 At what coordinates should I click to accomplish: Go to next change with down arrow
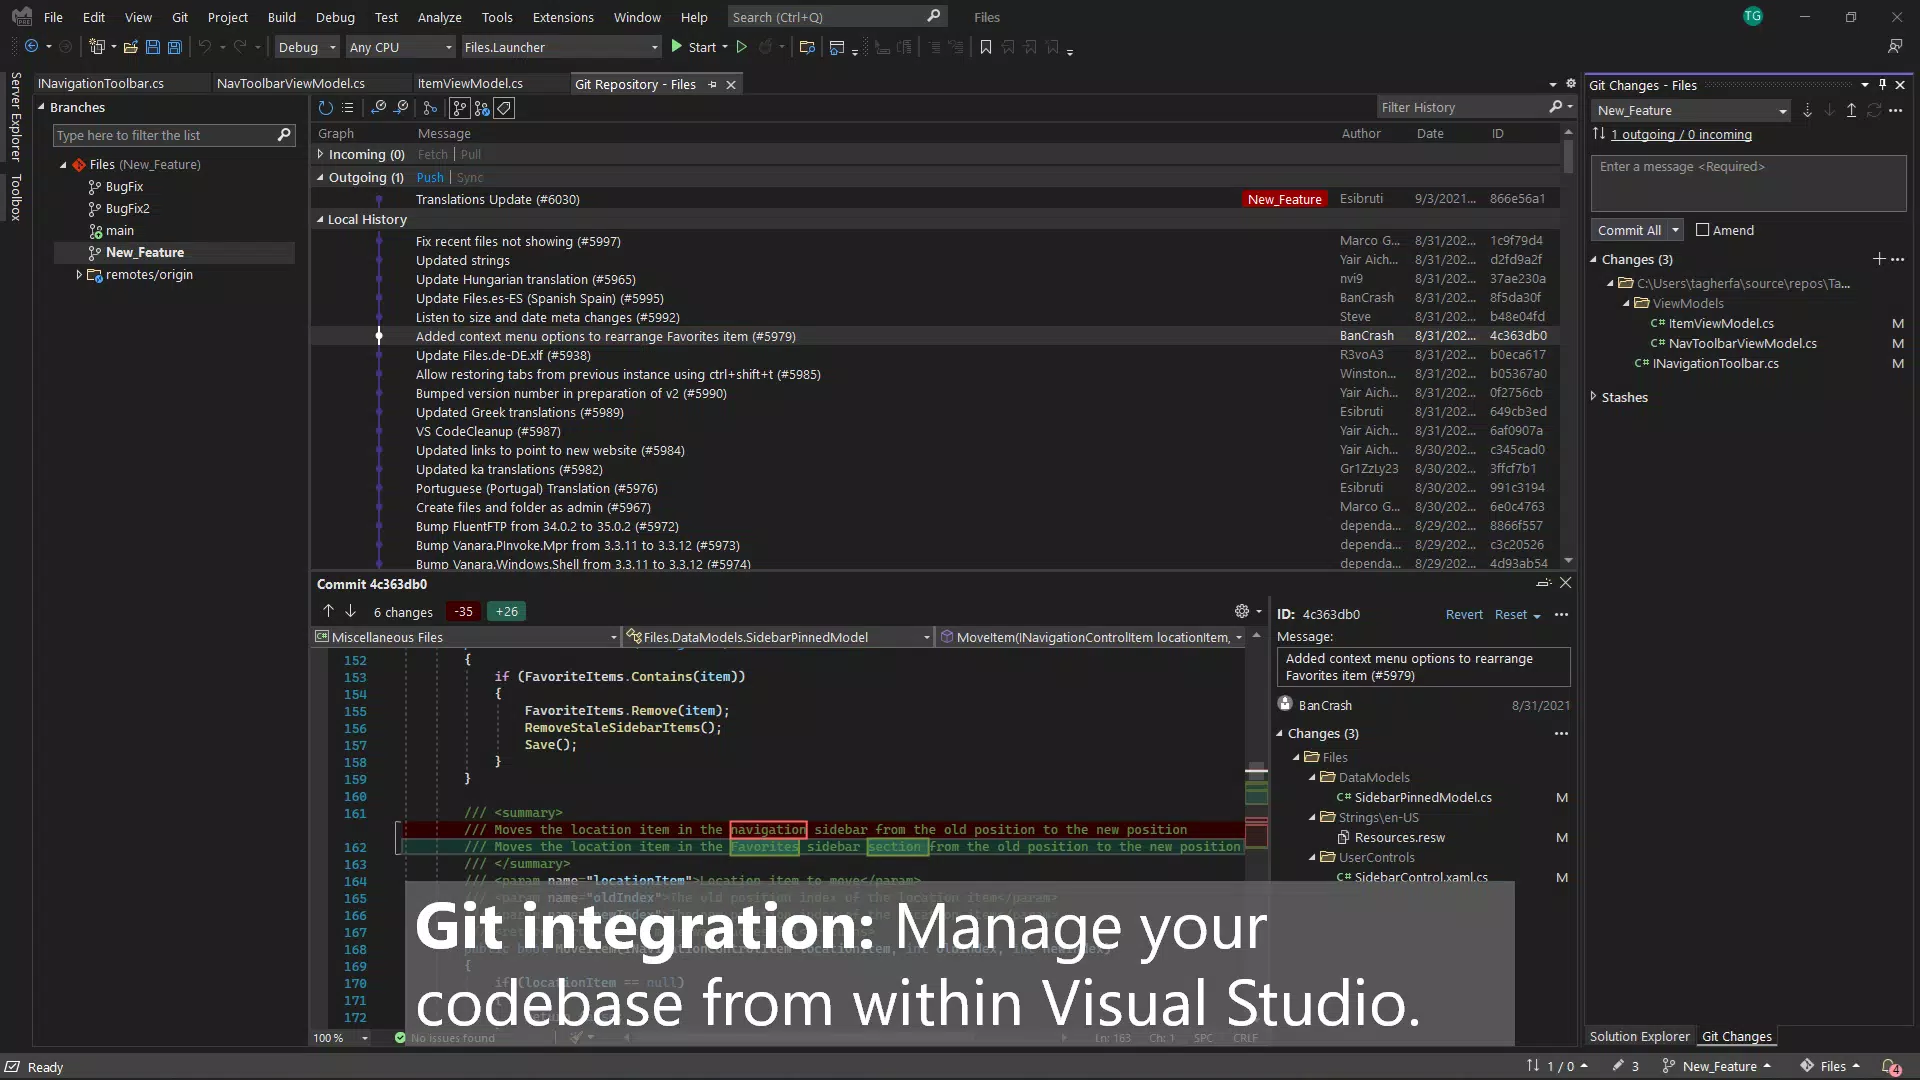click(350, 611)
